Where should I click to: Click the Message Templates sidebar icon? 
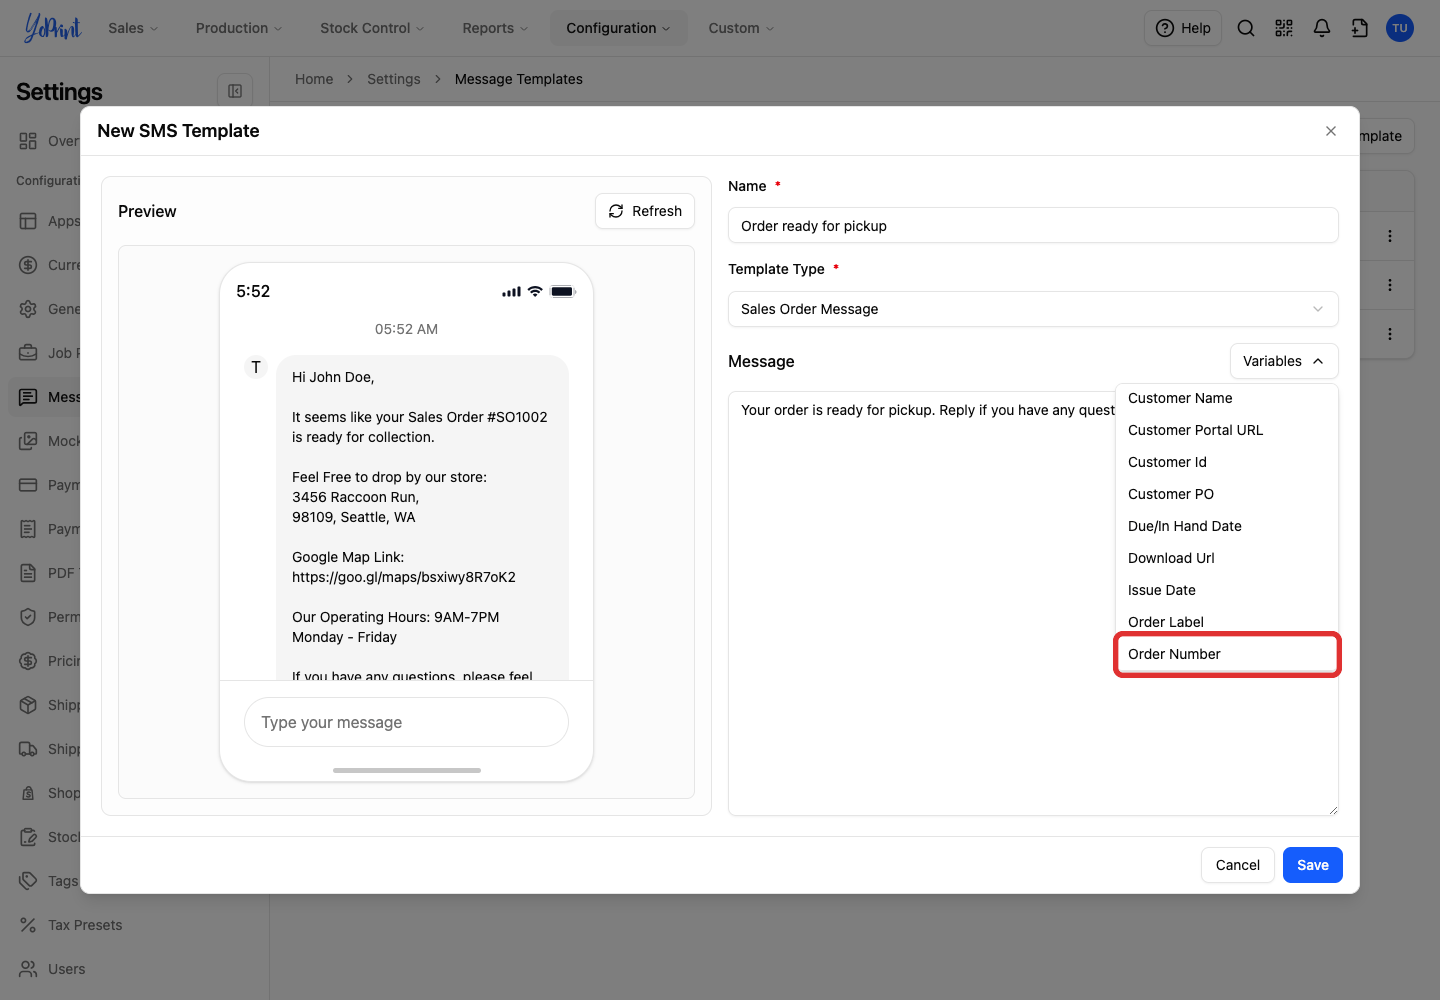pyautogui.click(x=28, y=397)
